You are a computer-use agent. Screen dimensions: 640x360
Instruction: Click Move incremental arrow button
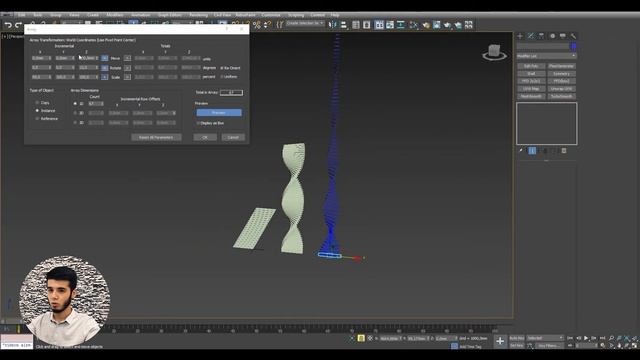[x=104, y=58]
